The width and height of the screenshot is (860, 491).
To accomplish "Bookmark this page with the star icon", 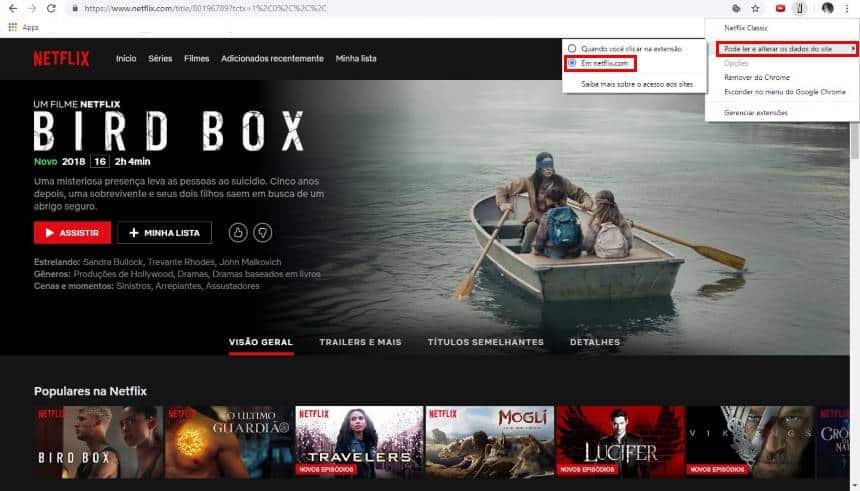I will (x=755, y=8).
